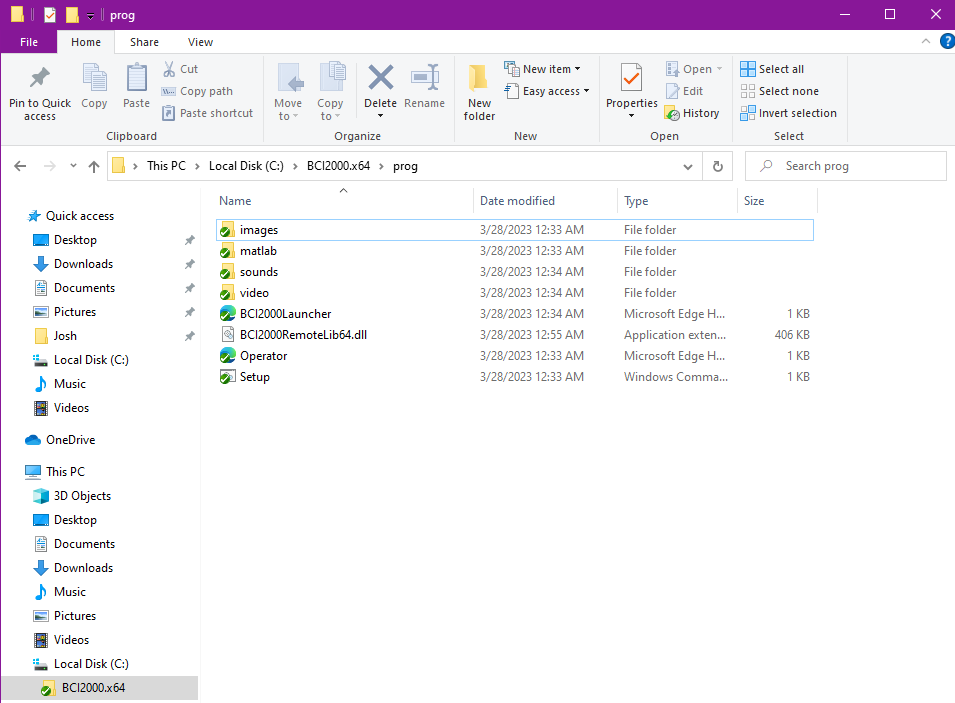Screen dimensions: 955x703
Task: Click the Cut scissors command
Action: (x=181, y=69)
